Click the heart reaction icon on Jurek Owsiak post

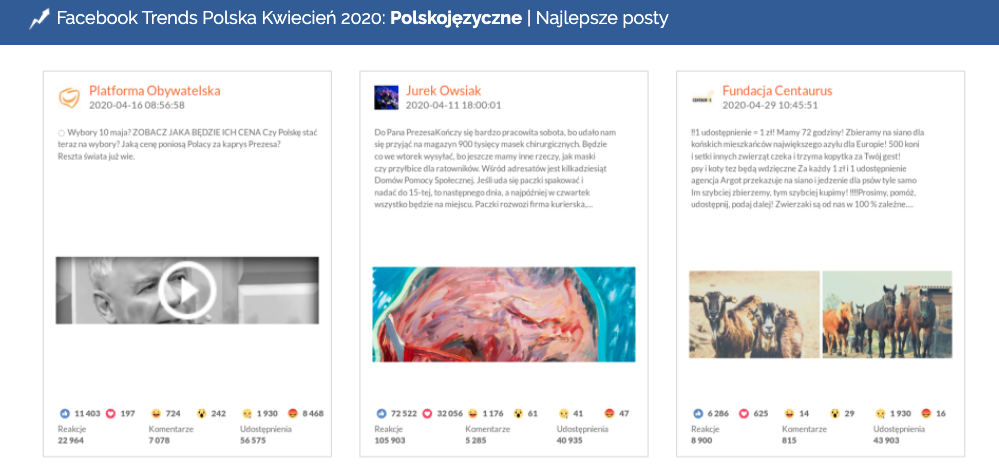(x=428, y=413)
